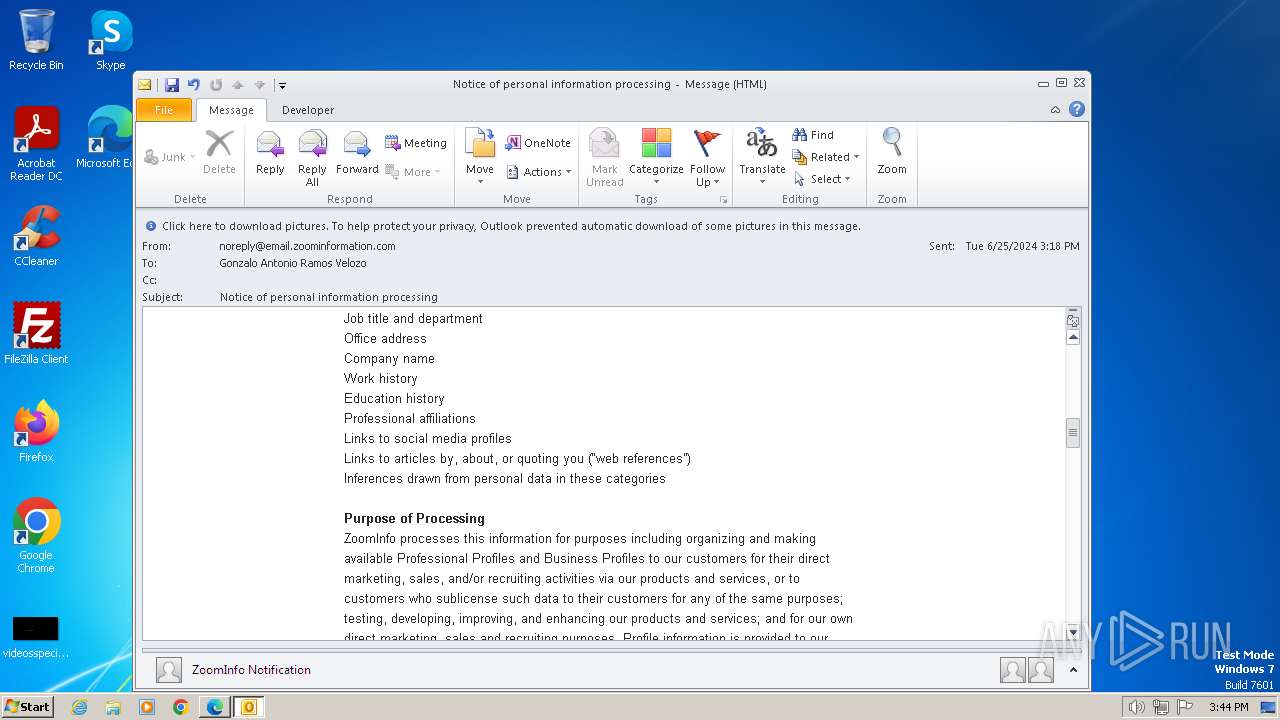Click the Outlook taskbar button

point(248,707)
